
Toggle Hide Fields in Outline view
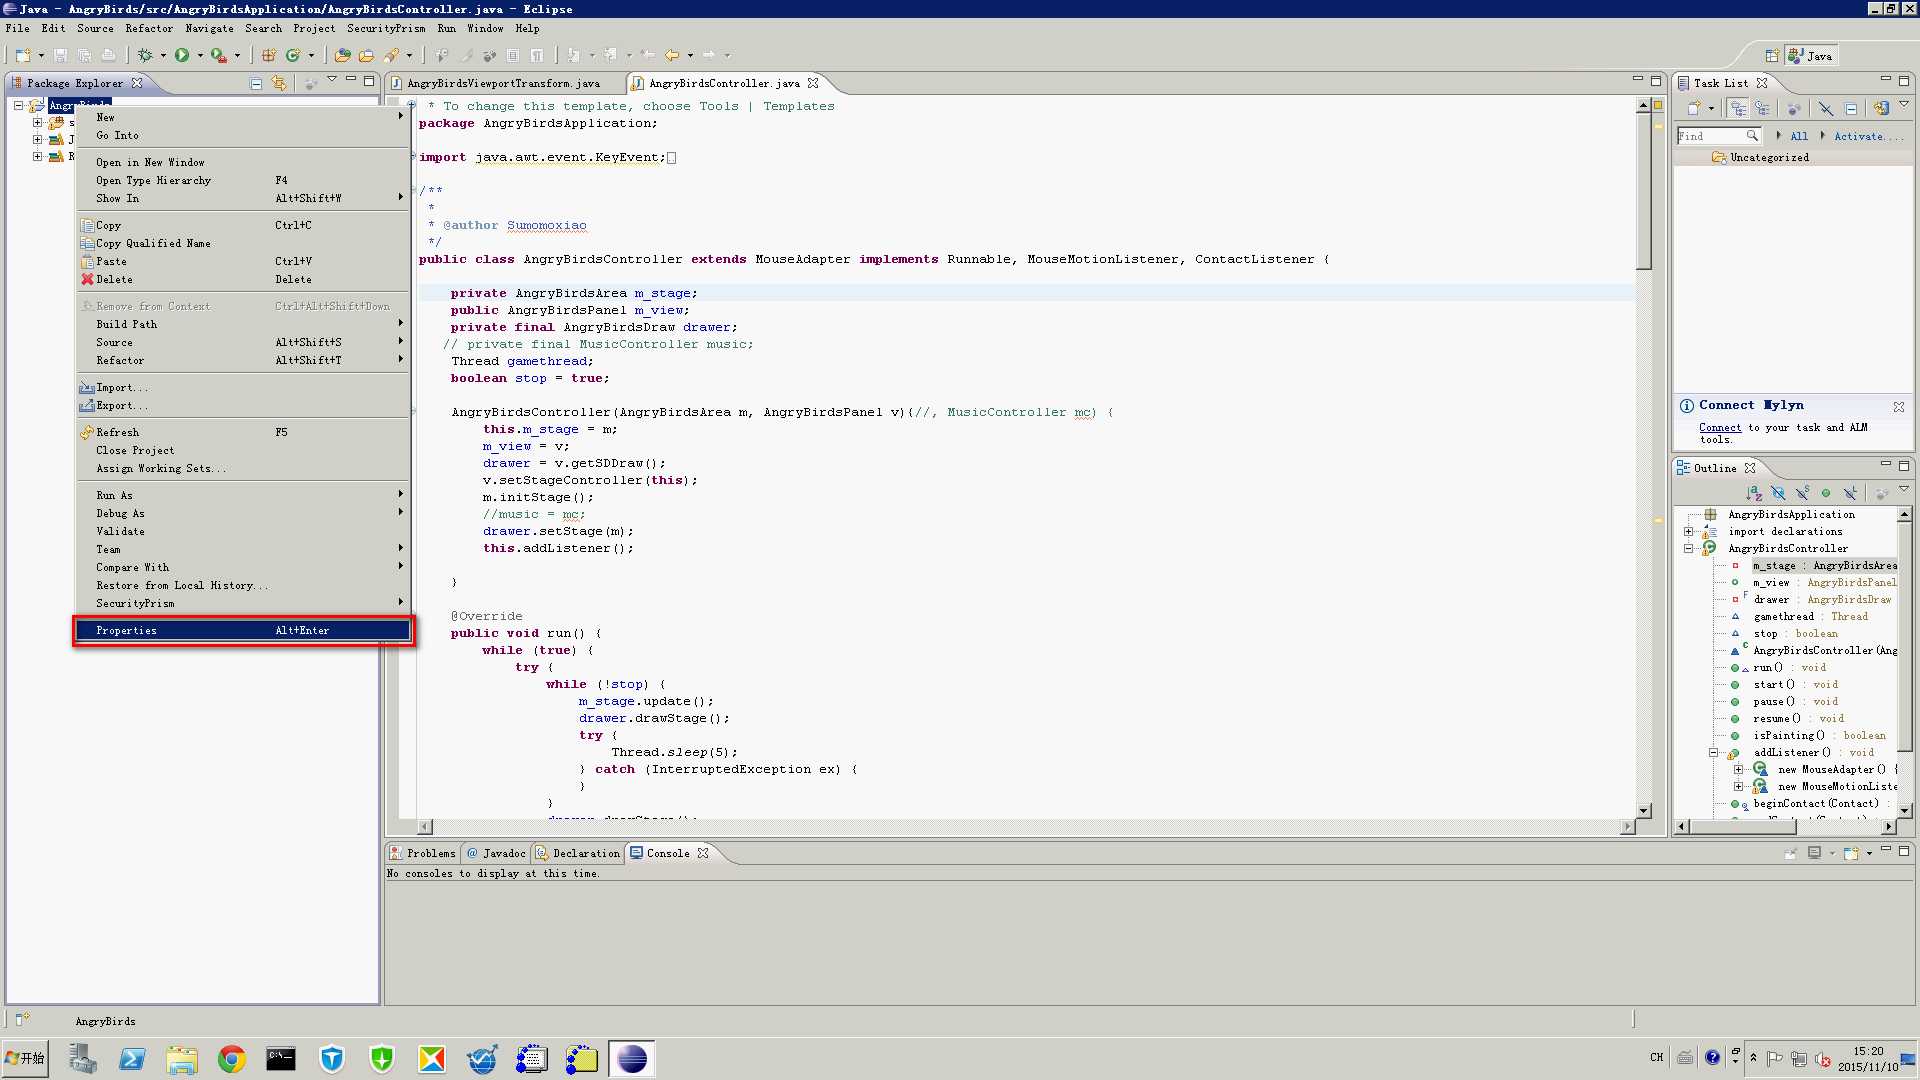tap(1778, 493)
